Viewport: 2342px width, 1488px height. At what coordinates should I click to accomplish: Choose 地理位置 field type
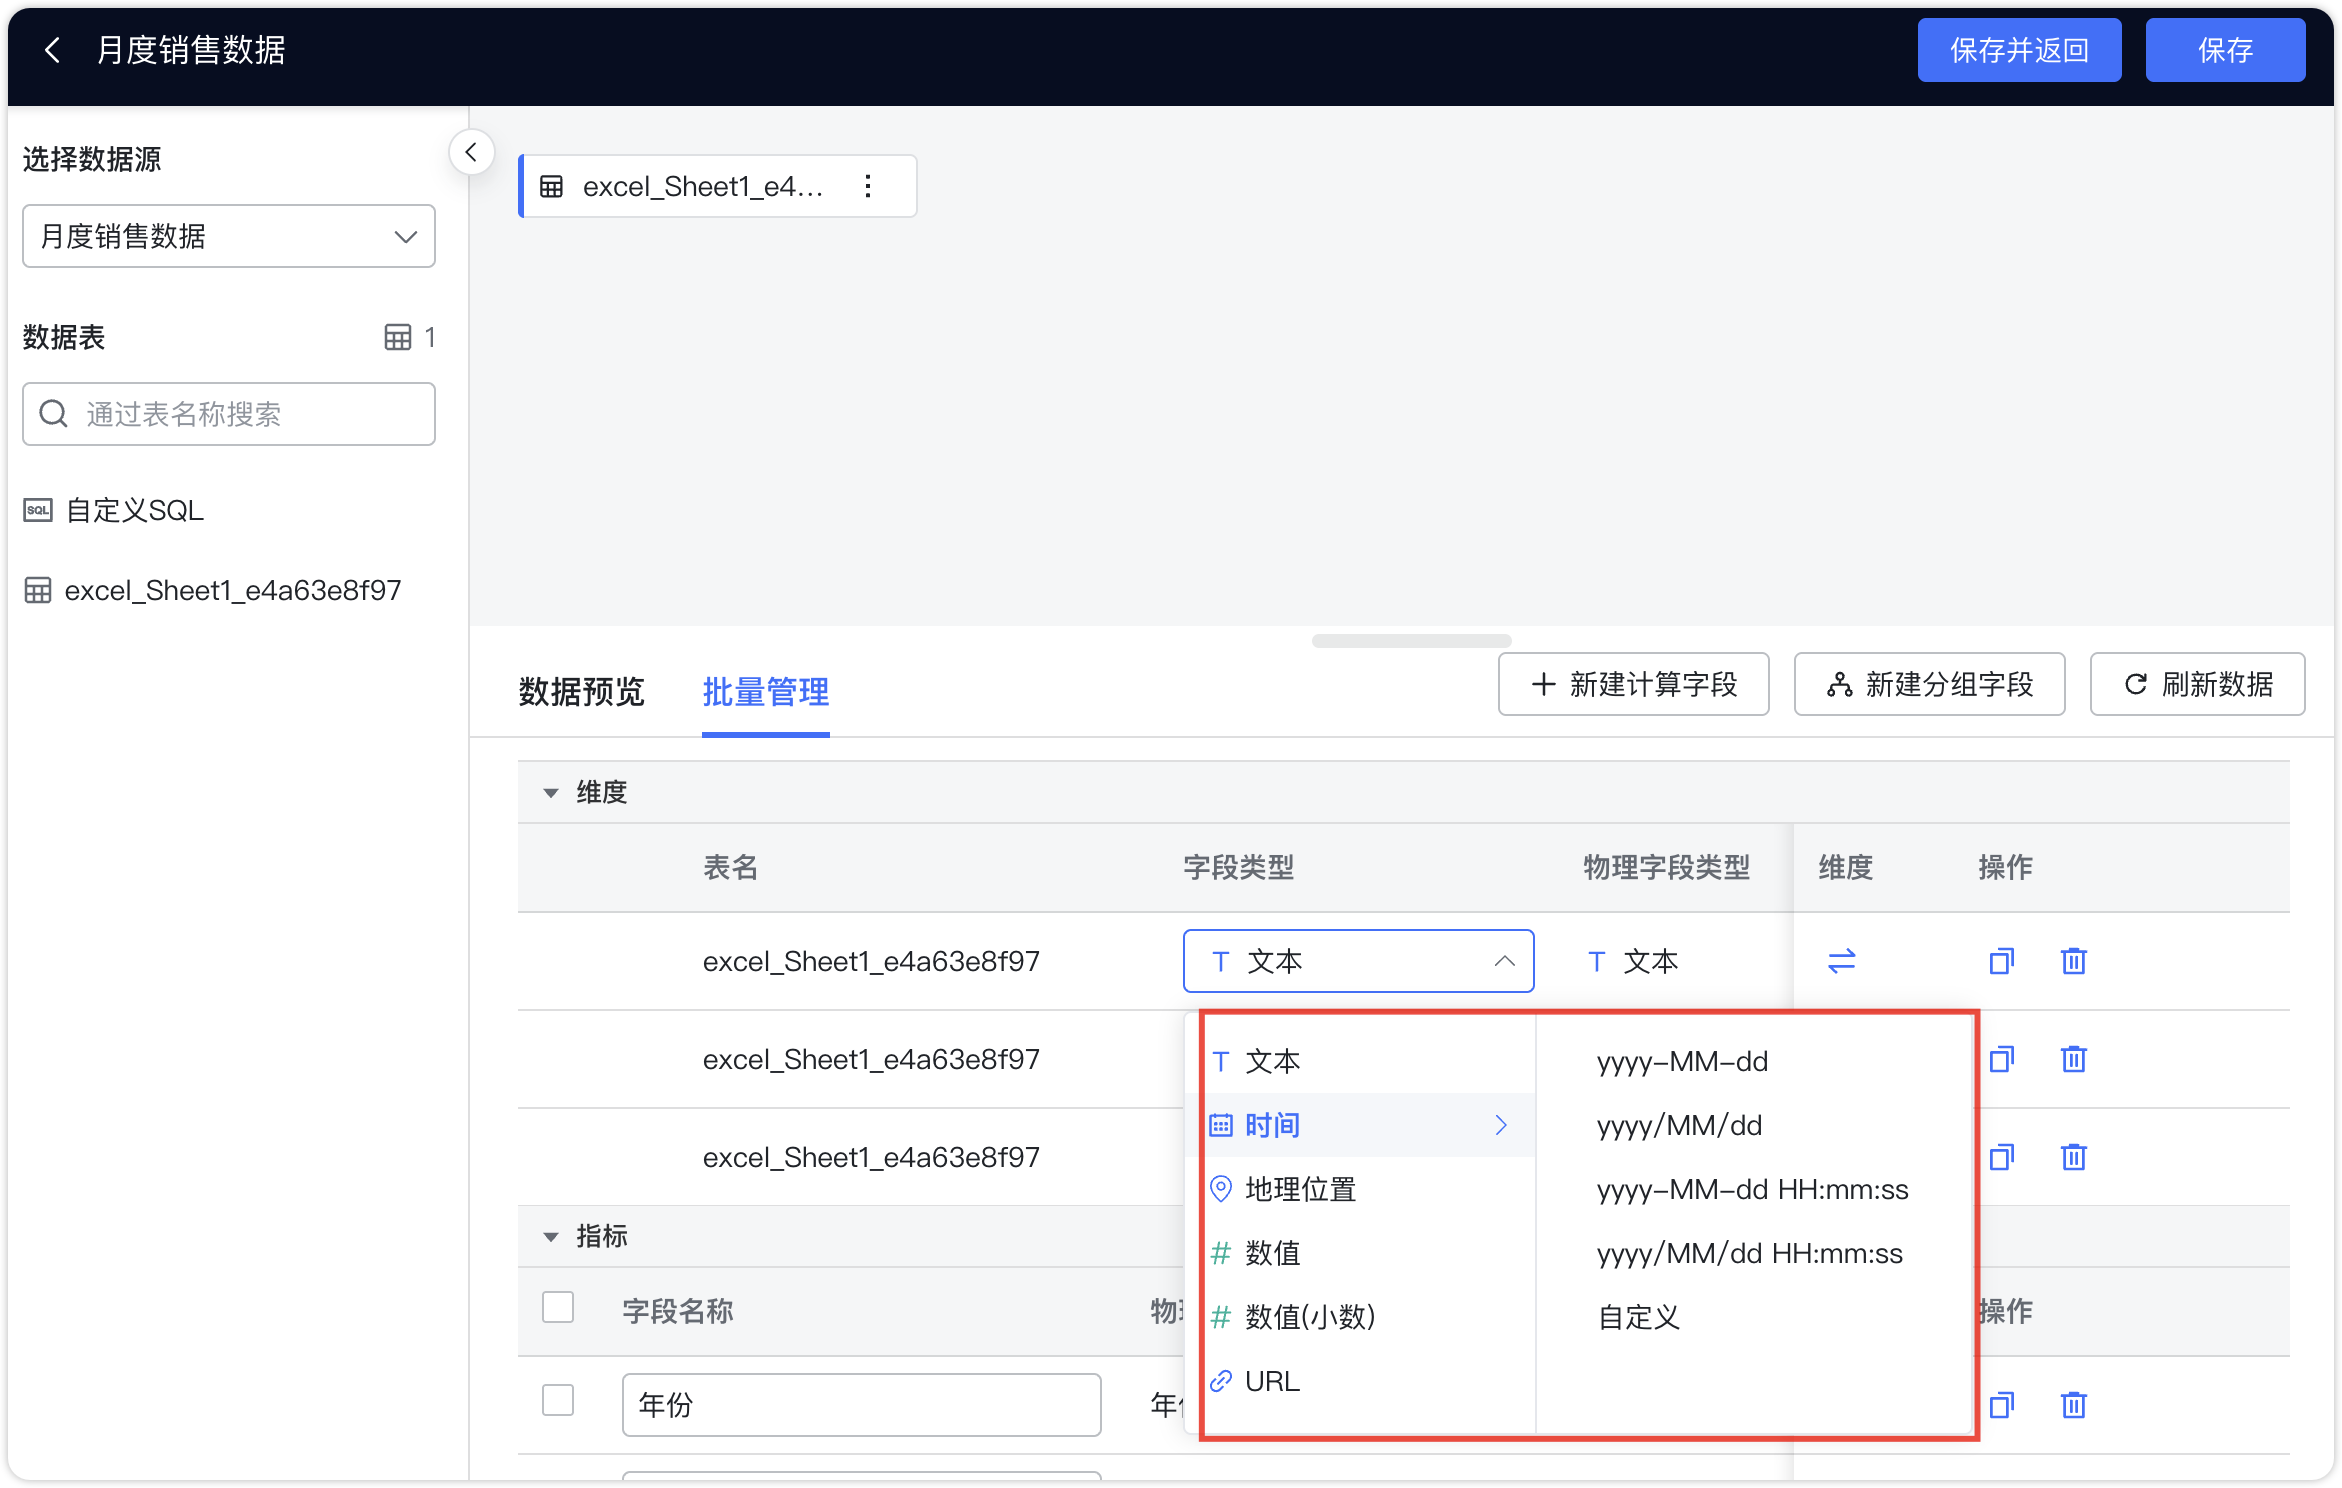pos(1360,1189)
